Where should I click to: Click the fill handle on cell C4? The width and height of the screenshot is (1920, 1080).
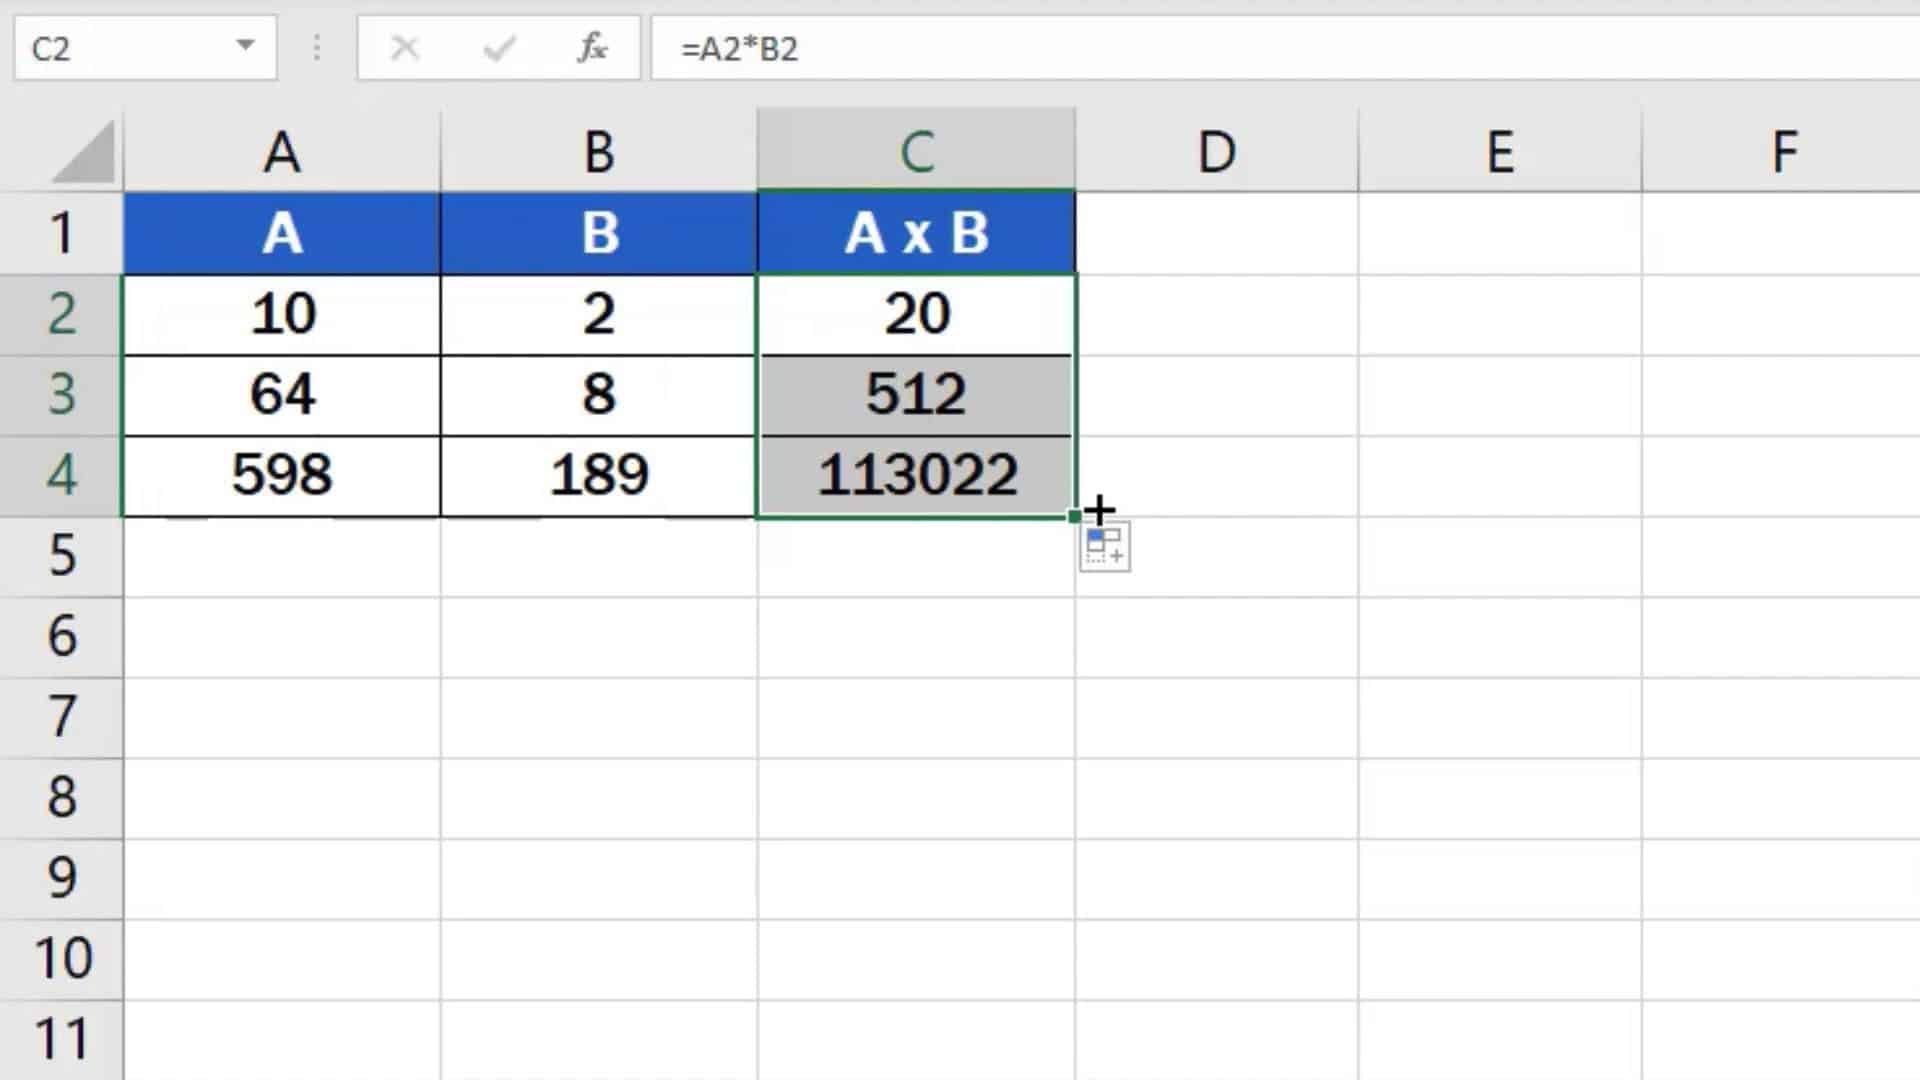point(1072,515)
